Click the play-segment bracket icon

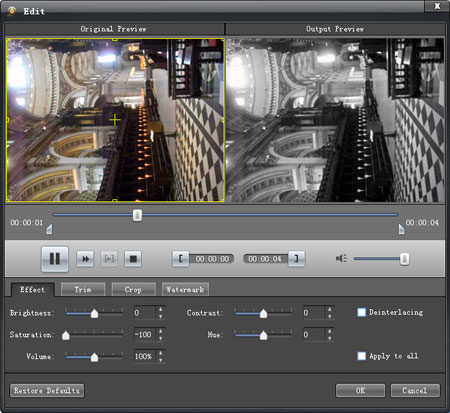tap(109, 259)
